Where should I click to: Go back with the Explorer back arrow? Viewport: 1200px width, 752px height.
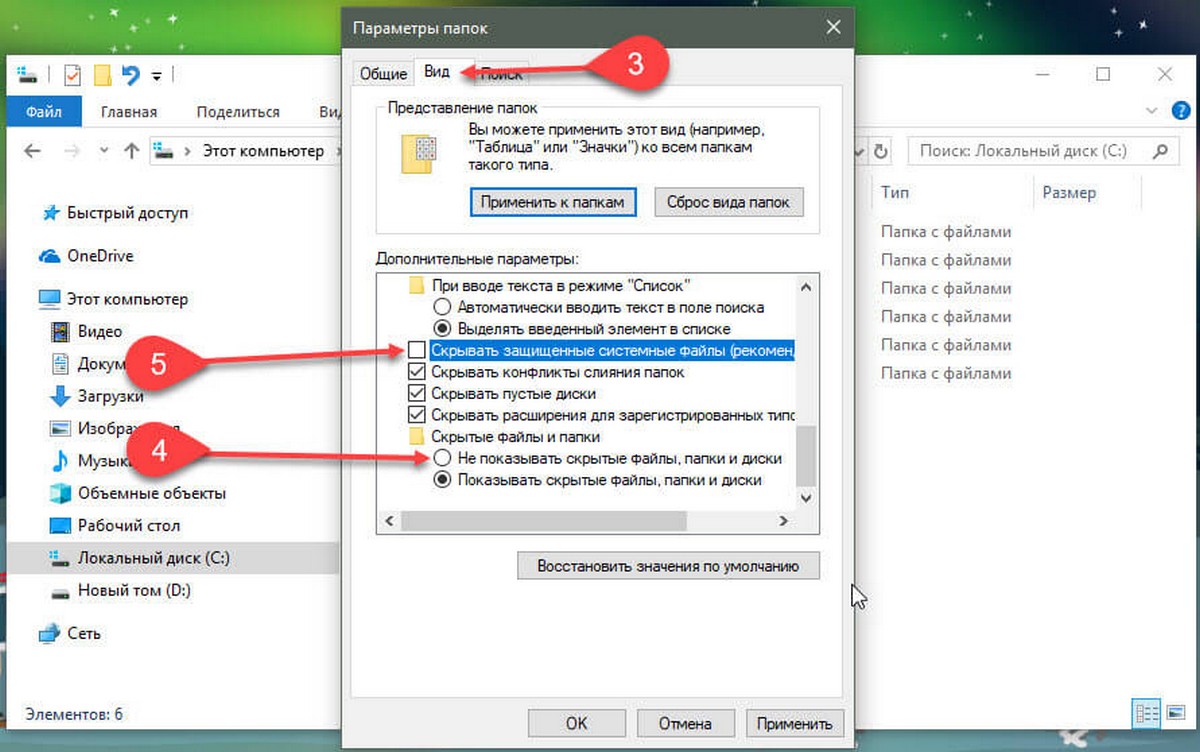pos(32,151)
